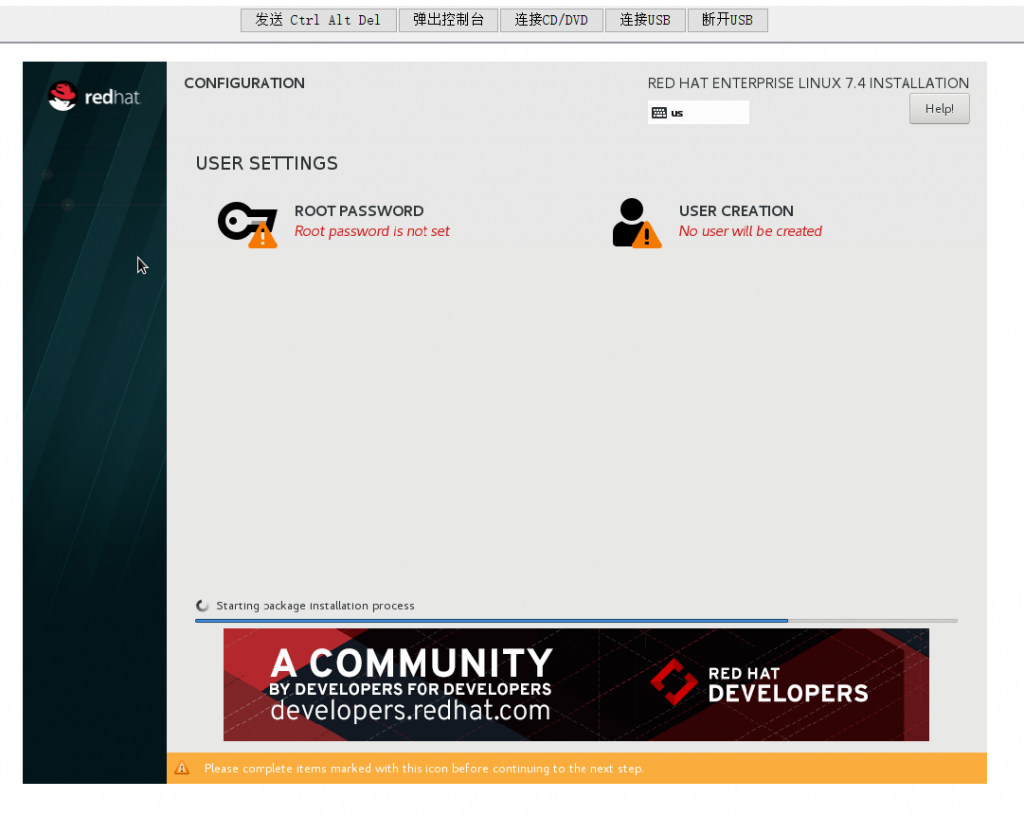Click 'Root password is not set' text
Viewport: 1024px width, 817px height.
372,231
